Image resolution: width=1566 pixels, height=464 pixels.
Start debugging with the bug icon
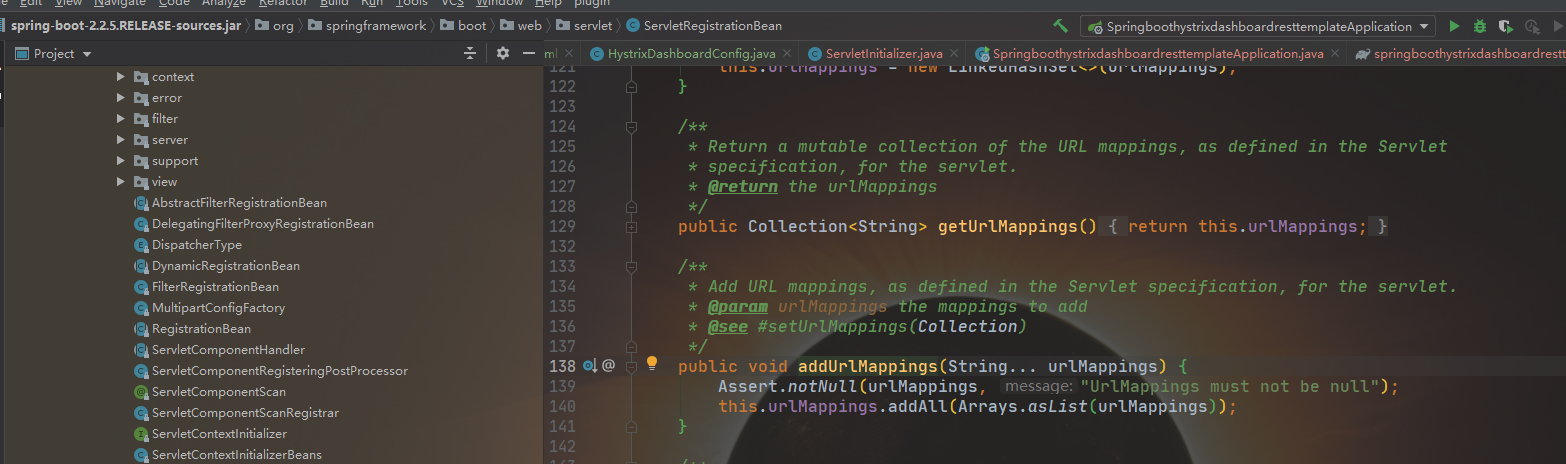(x=1480, y=26)
